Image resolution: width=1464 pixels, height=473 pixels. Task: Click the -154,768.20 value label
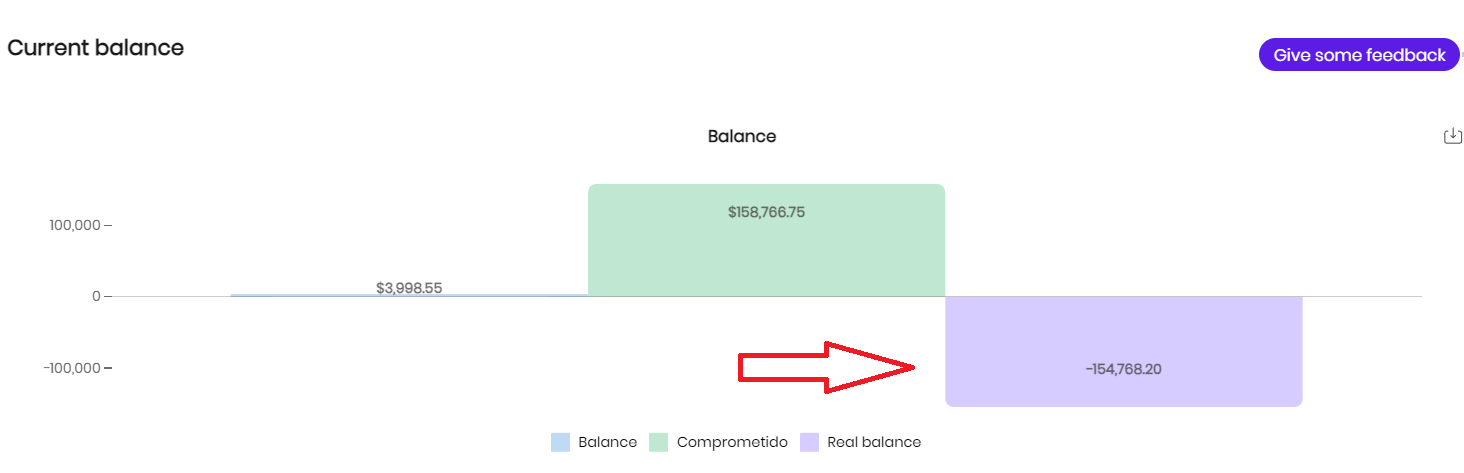point(1123,369)
